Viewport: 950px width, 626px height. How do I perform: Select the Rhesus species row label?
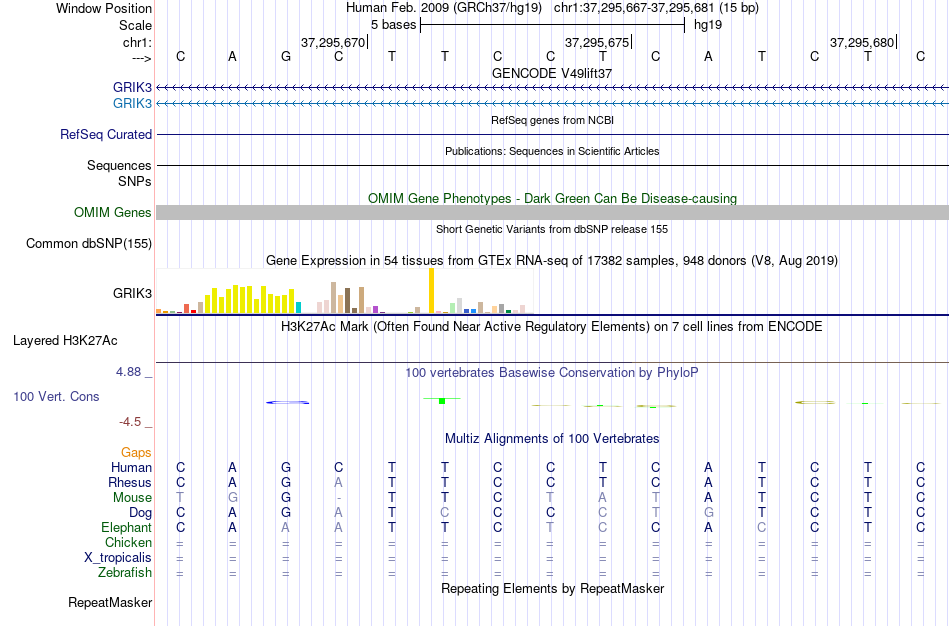point(129,482)
